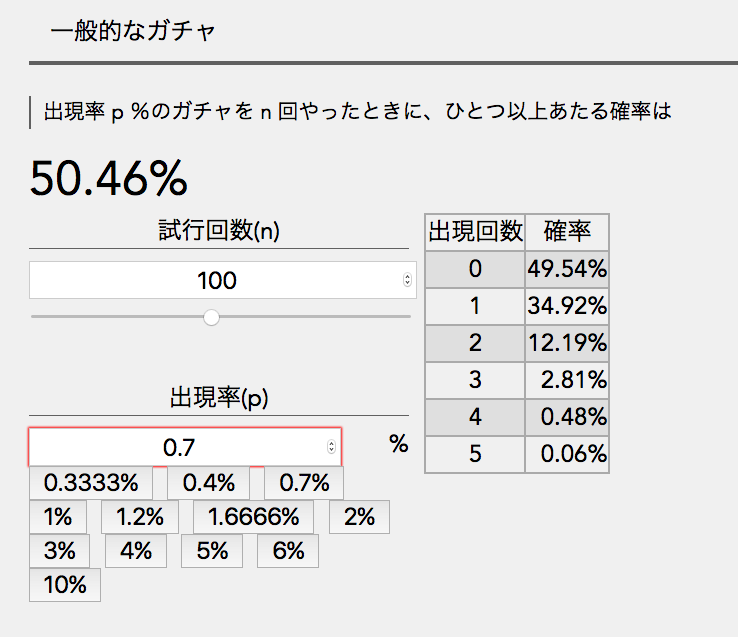
Task: Focus the trial count input showing 100
Action: [215, 280]
